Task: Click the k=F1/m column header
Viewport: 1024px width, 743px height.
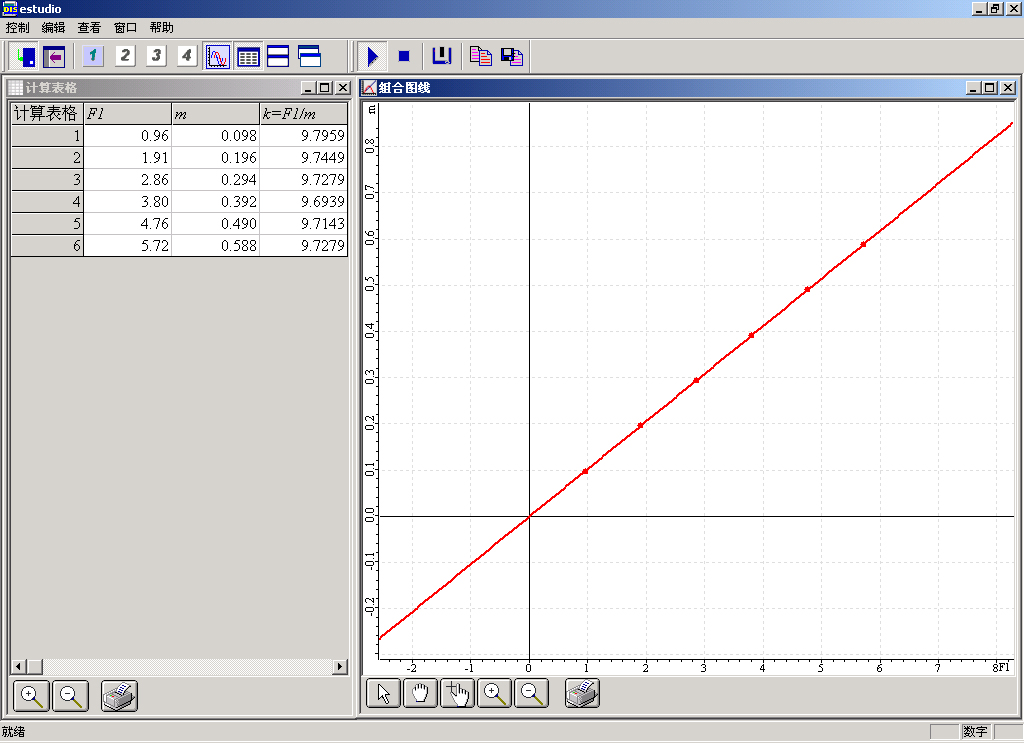Action: (x=303, y=114)
